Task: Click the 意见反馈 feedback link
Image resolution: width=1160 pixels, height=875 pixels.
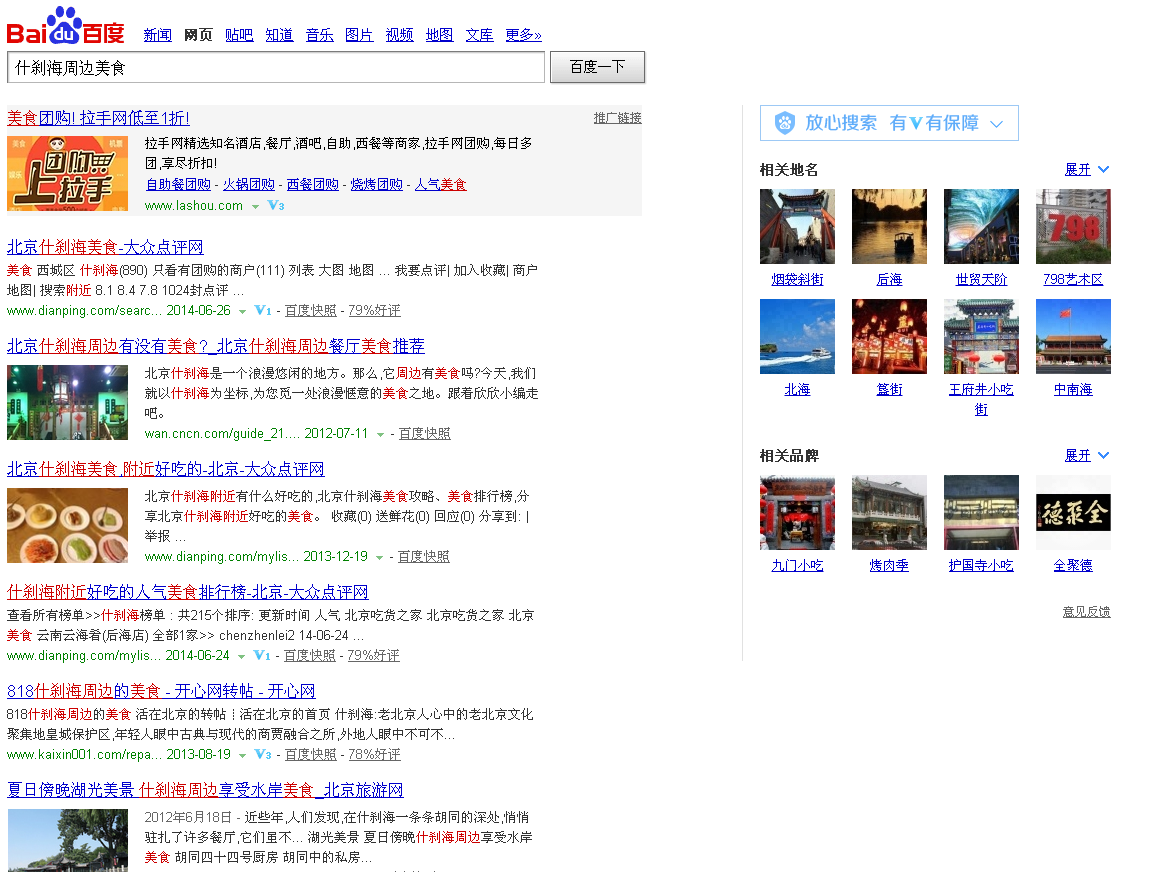Action: pos(1087,612)
